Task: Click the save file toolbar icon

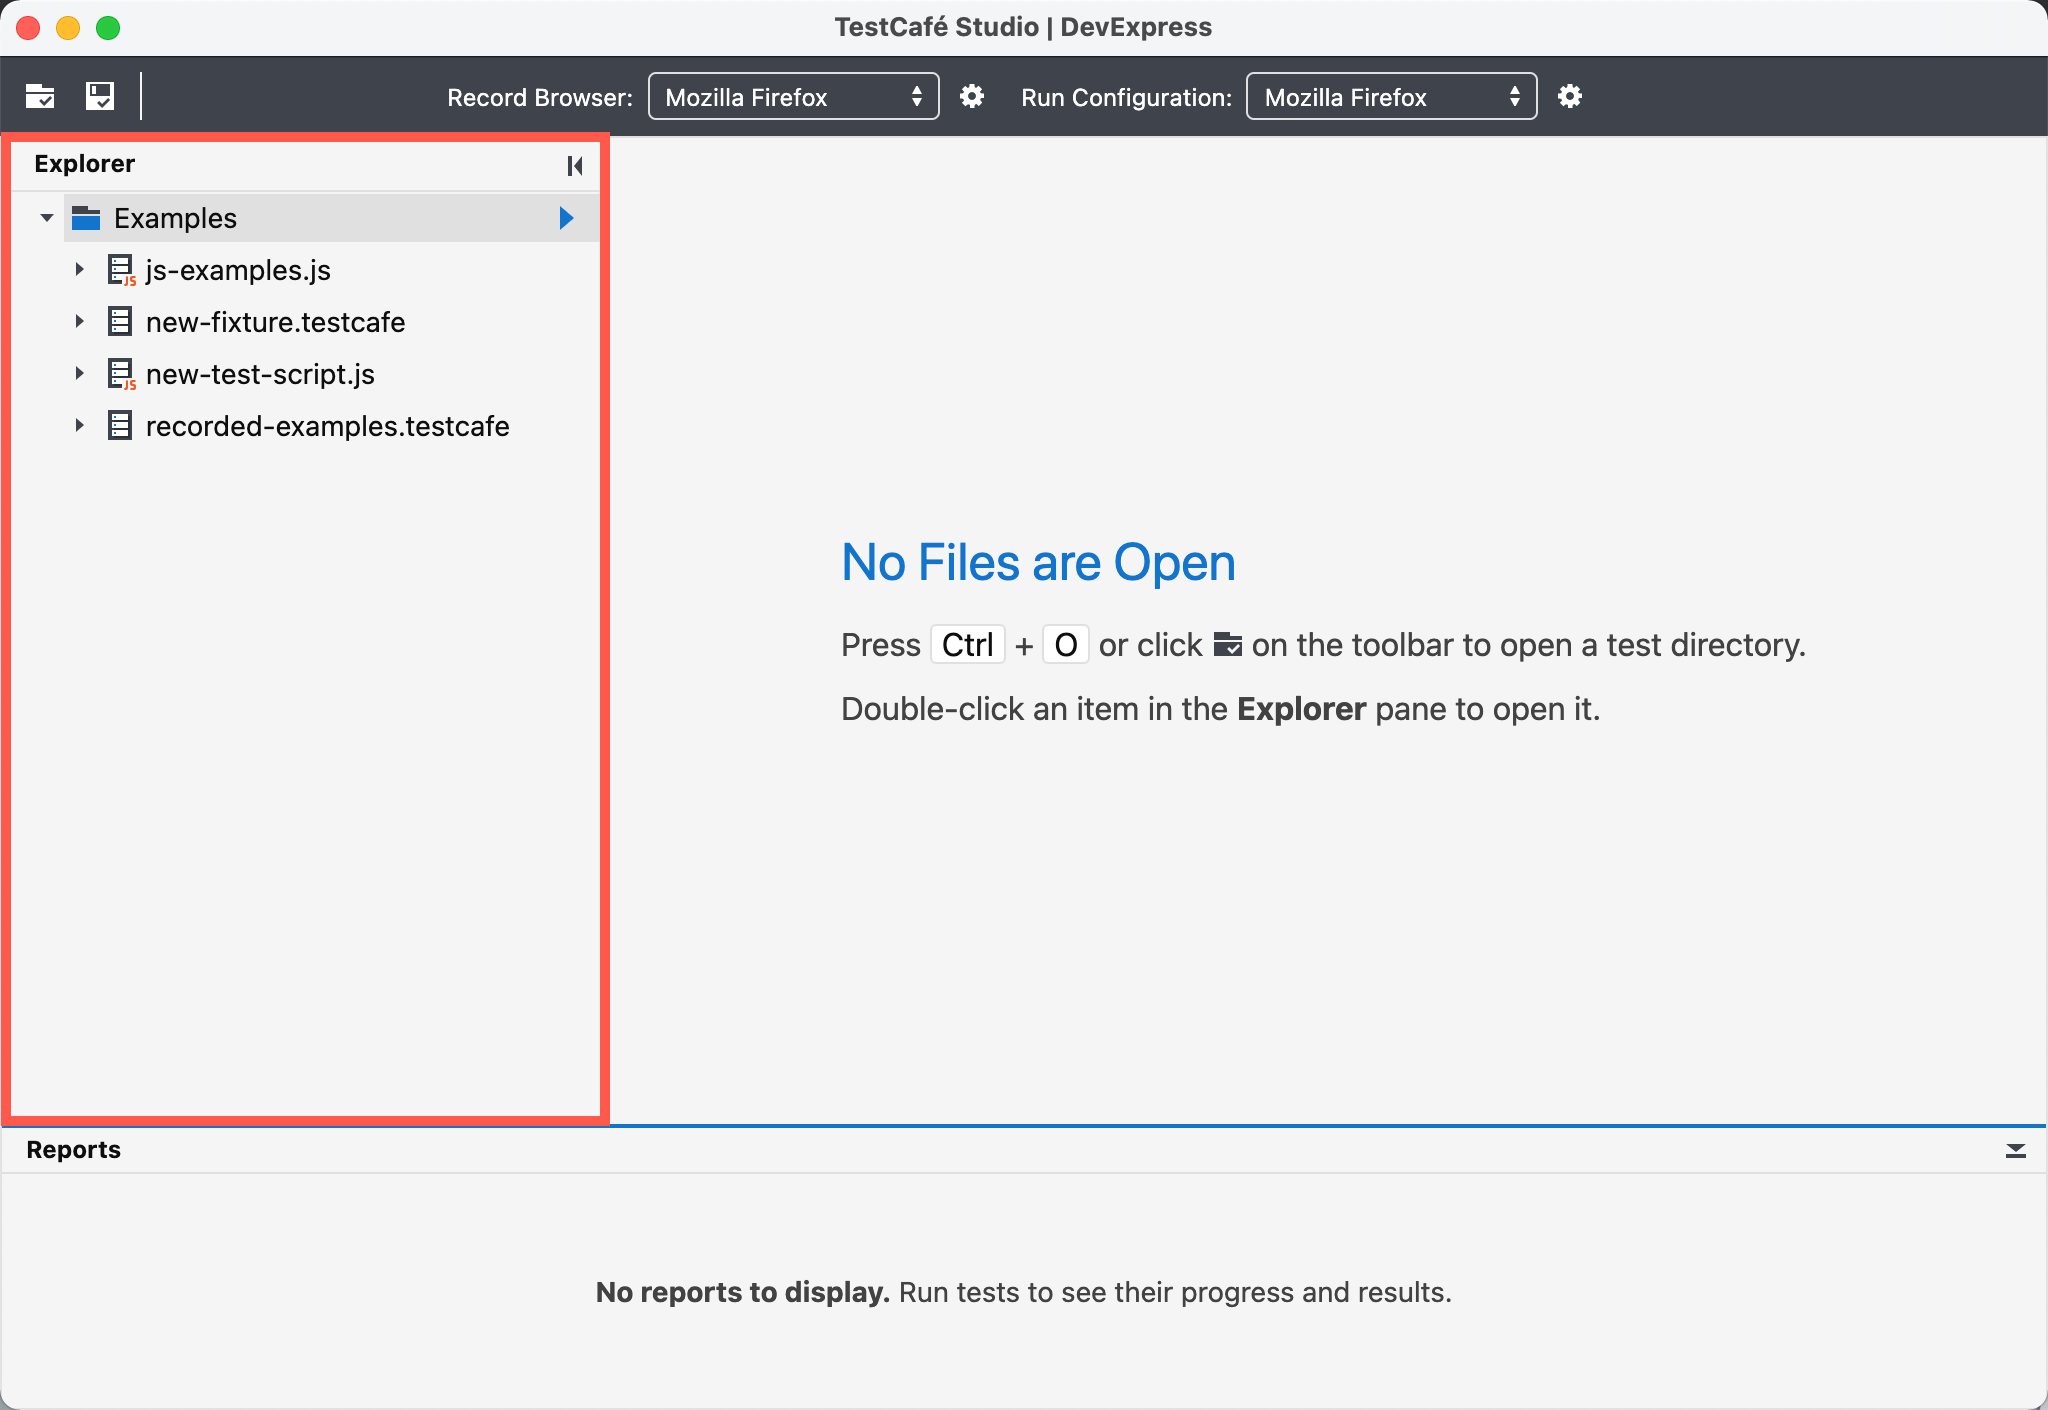Action: 99,96
